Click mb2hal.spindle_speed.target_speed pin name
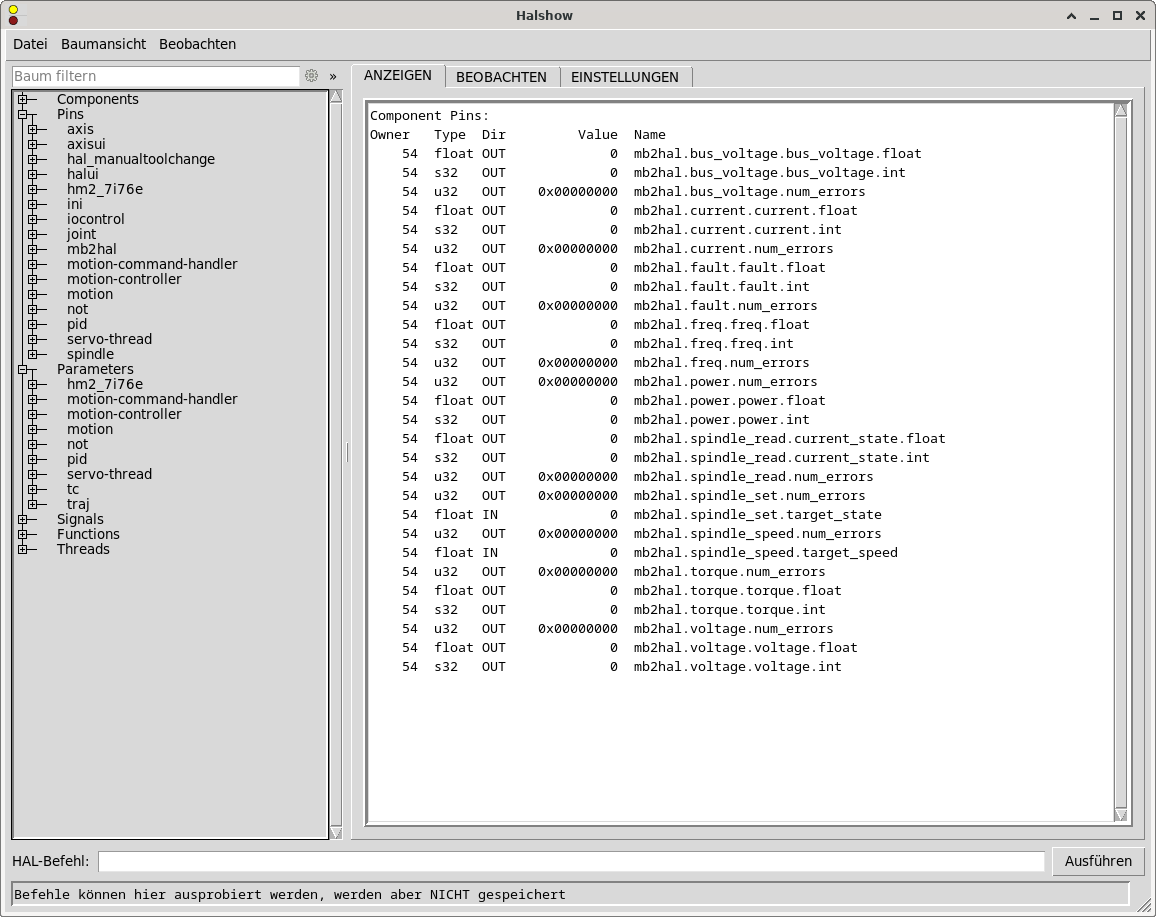1156x917 pixels. click(x=766, y=553)
